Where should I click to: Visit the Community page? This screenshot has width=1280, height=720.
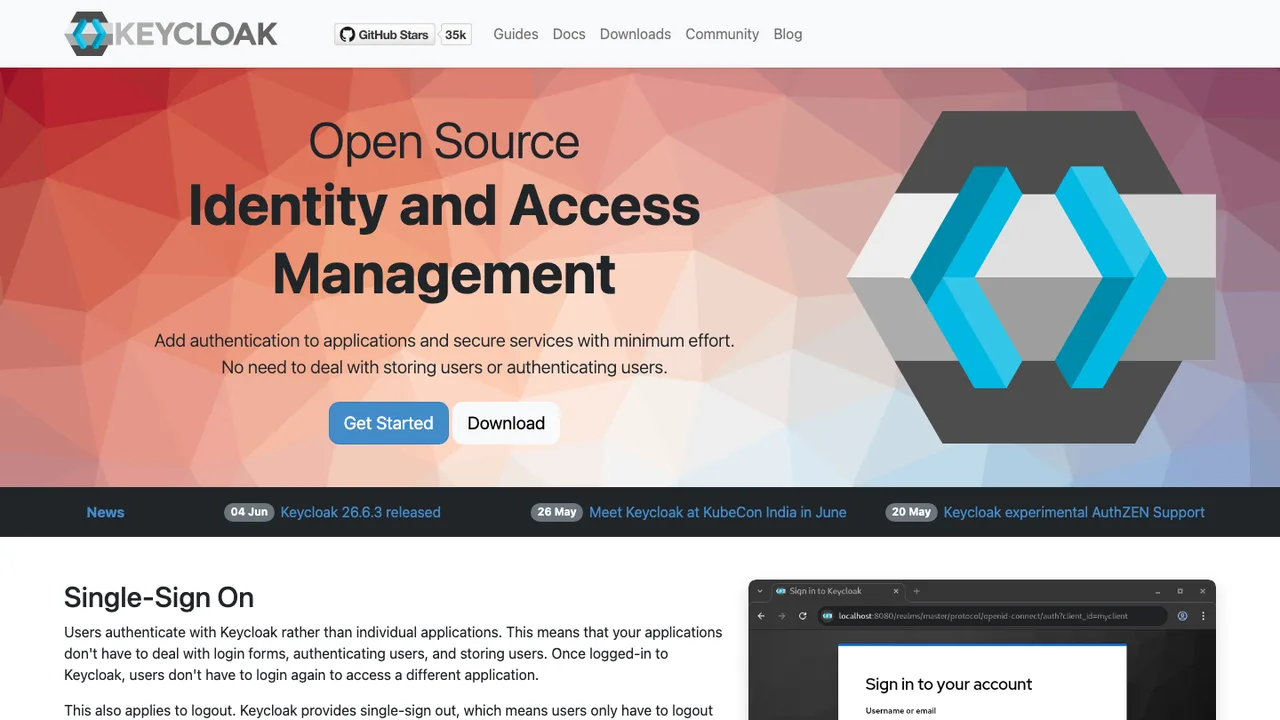(722, 34)
